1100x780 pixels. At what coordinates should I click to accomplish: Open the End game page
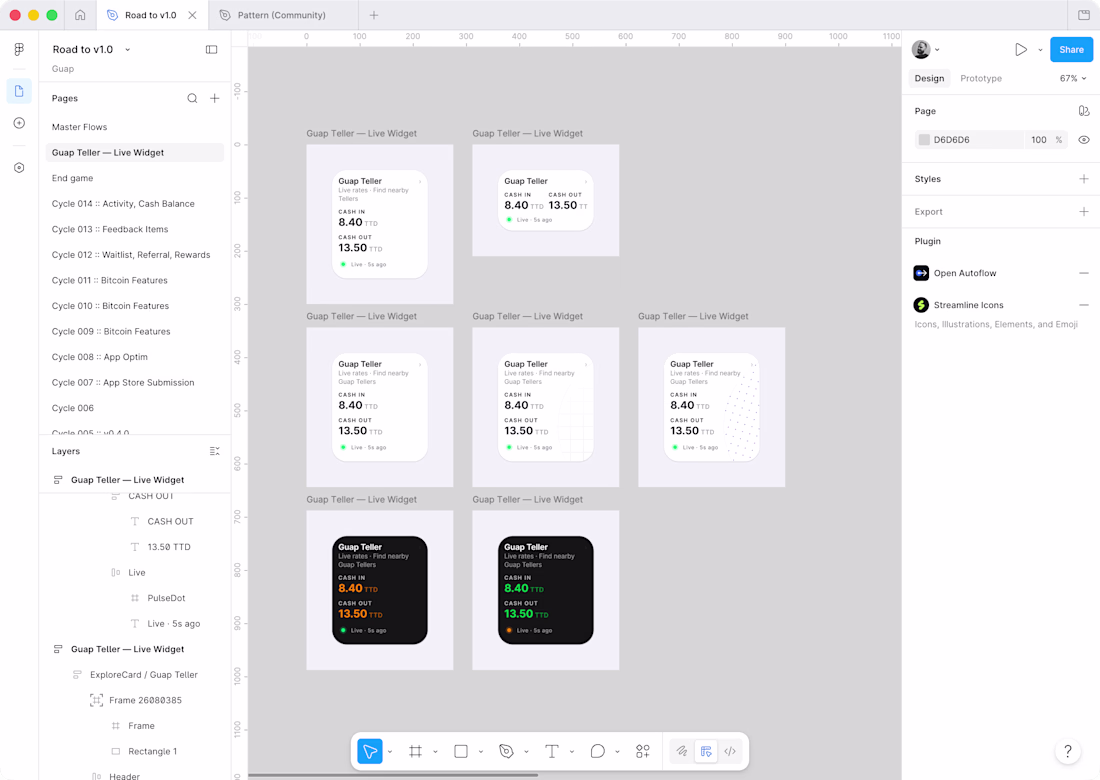tap(72, 178)
